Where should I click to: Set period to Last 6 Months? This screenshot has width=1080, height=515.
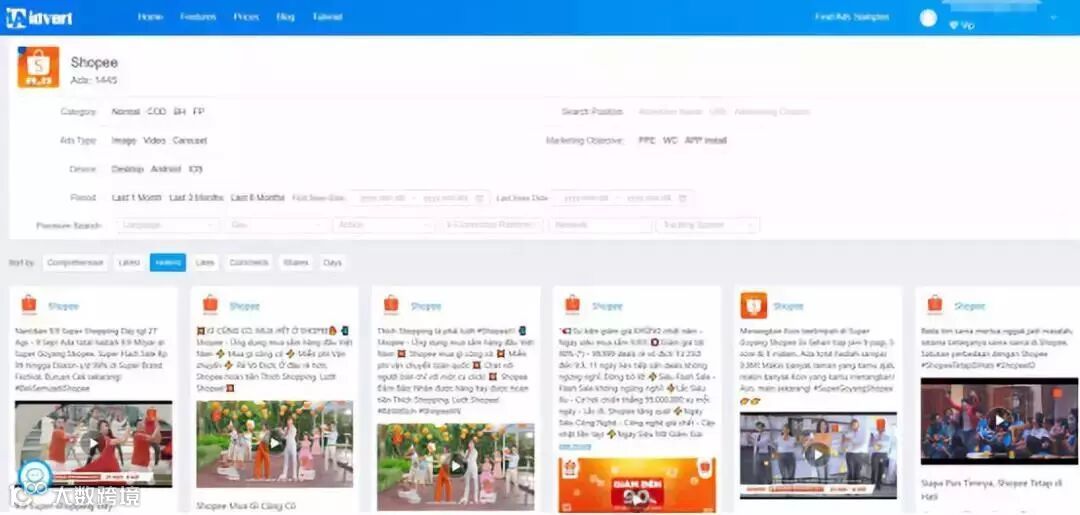tap(258, 198)
